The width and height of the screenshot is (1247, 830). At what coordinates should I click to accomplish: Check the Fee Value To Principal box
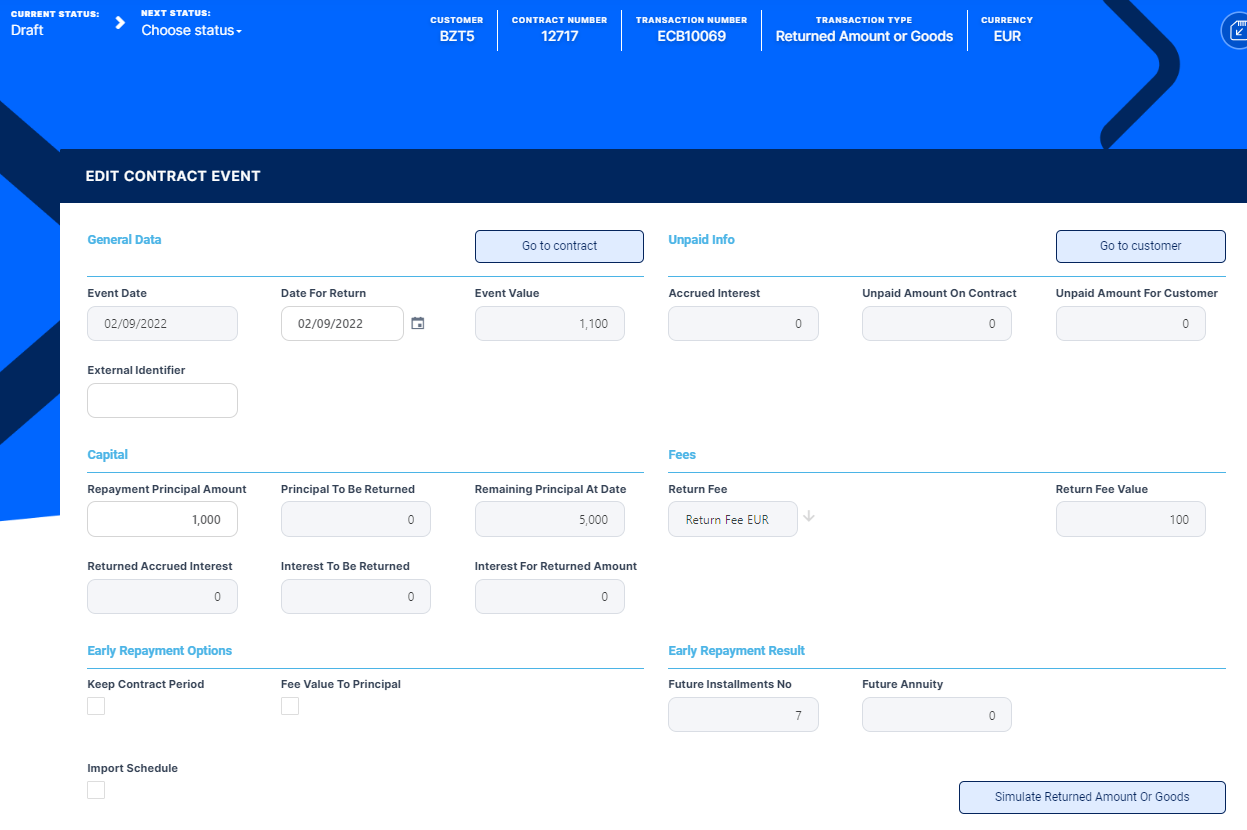pyautogui.click(x=290, y=706)
